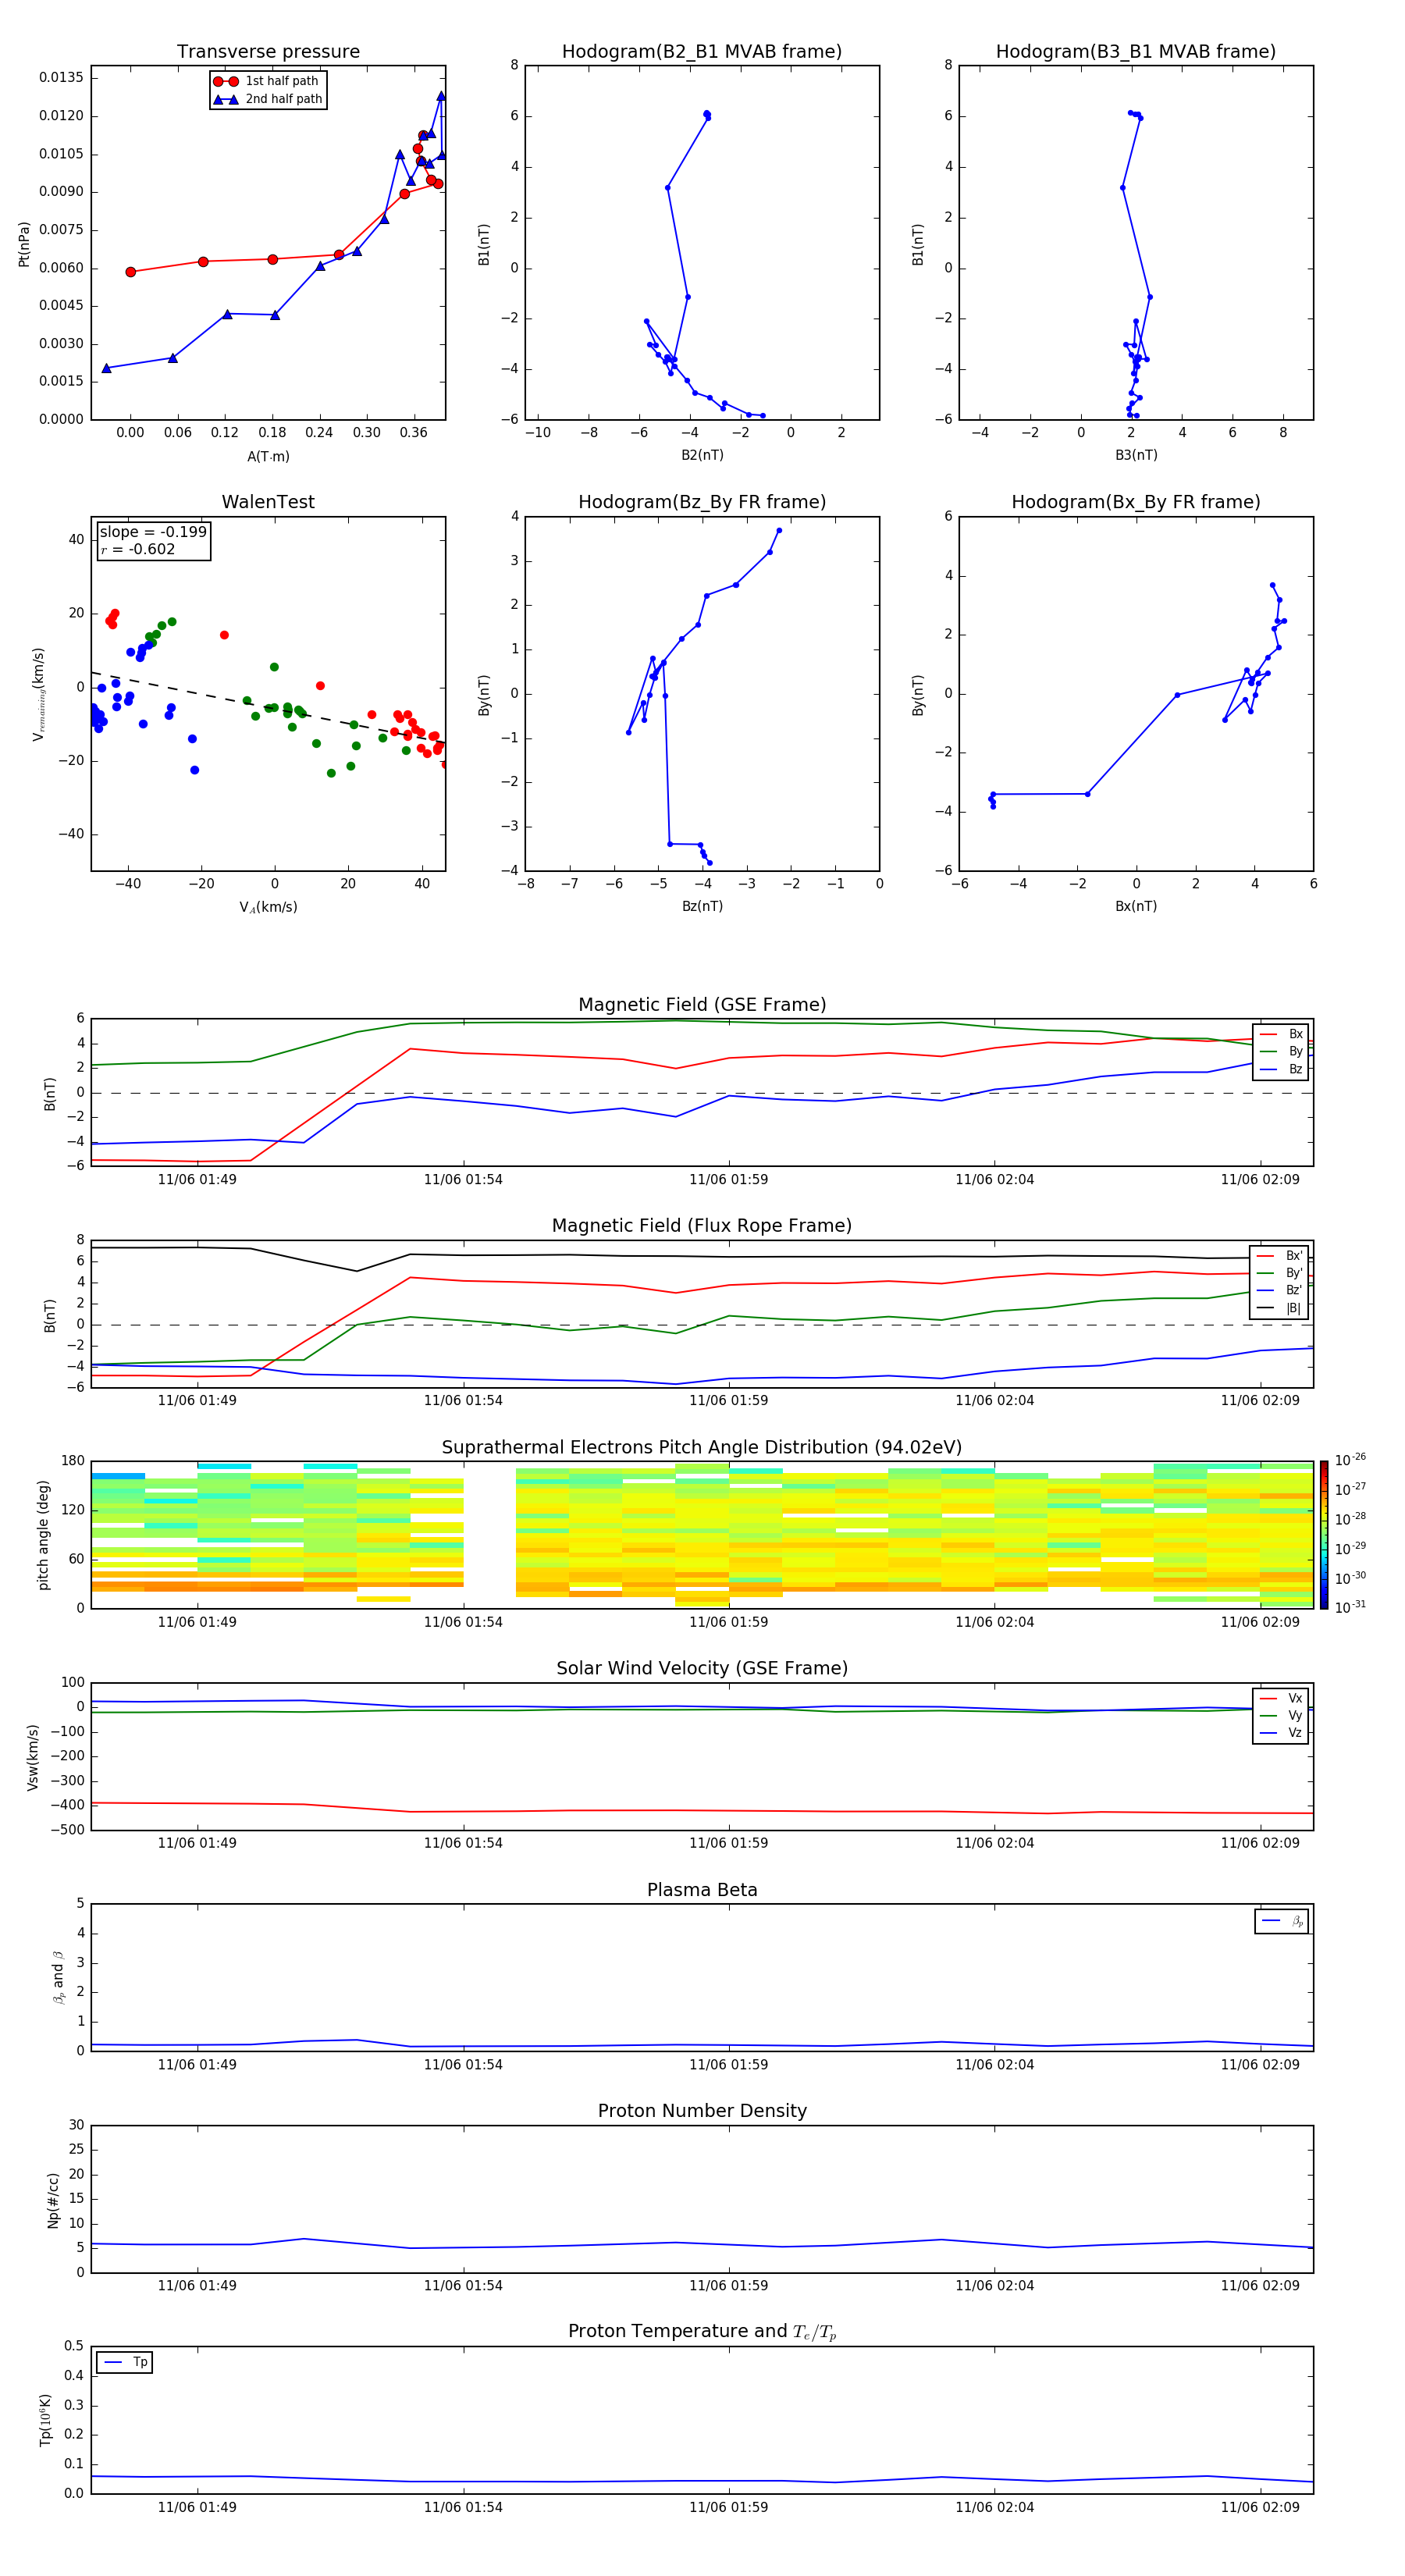The height and width of the screenshot is (2576, 1405).
Task: Click the blue triangle marker for 2nd half path
Action: tap(226, 100)
